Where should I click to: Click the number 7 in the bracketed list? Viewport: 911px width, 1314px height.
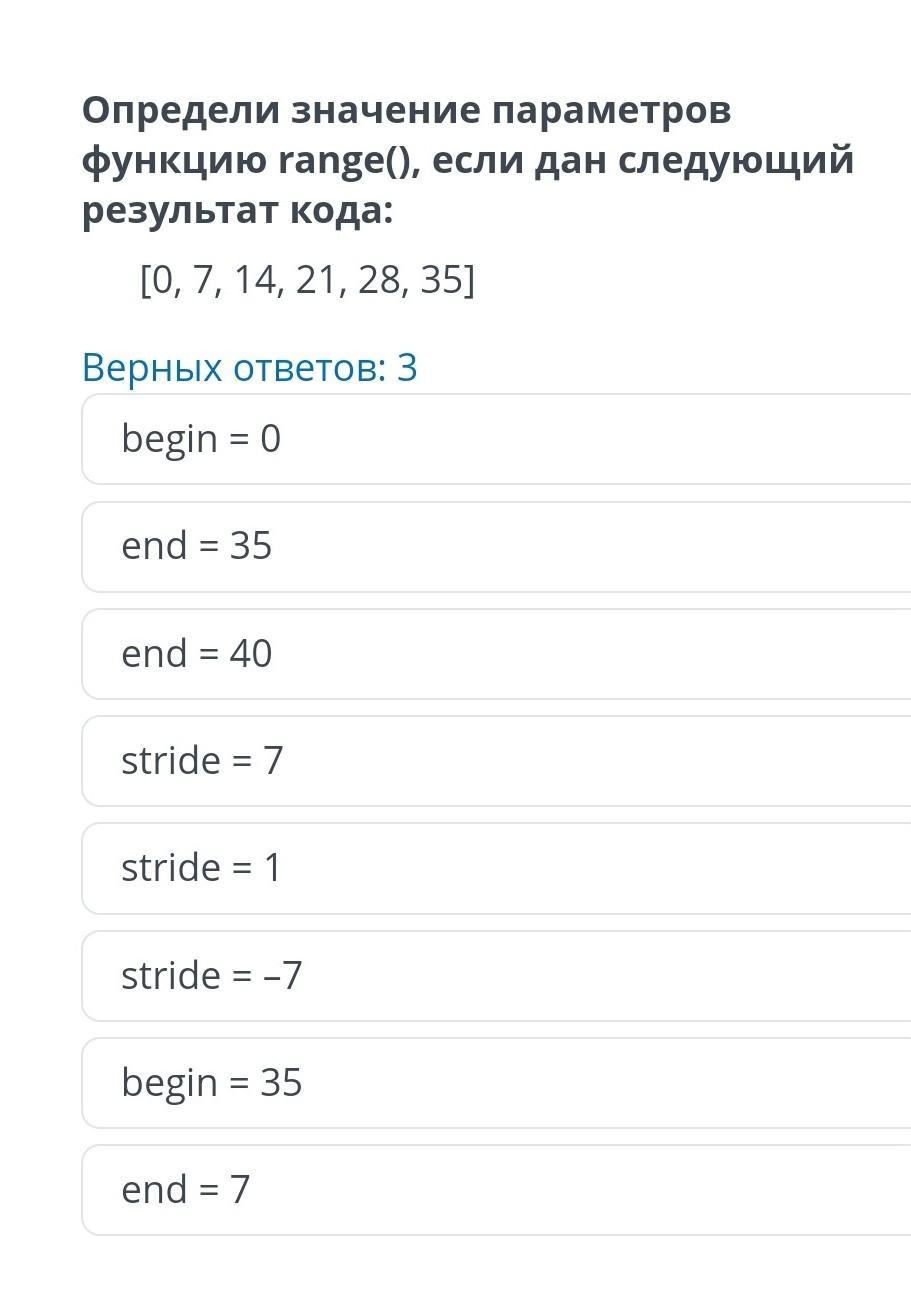pos(203,281)
